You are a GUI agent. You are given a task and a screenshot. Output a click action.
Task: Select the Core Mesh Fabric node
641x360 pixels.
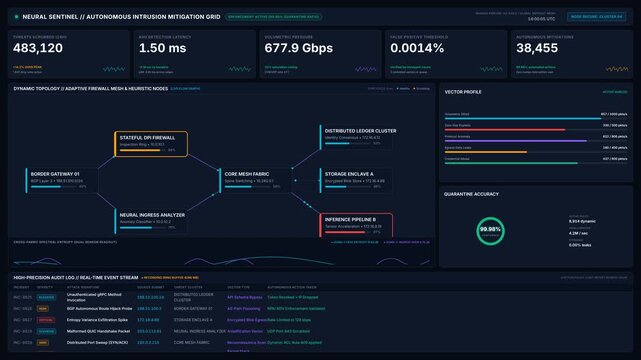point(256,180)
